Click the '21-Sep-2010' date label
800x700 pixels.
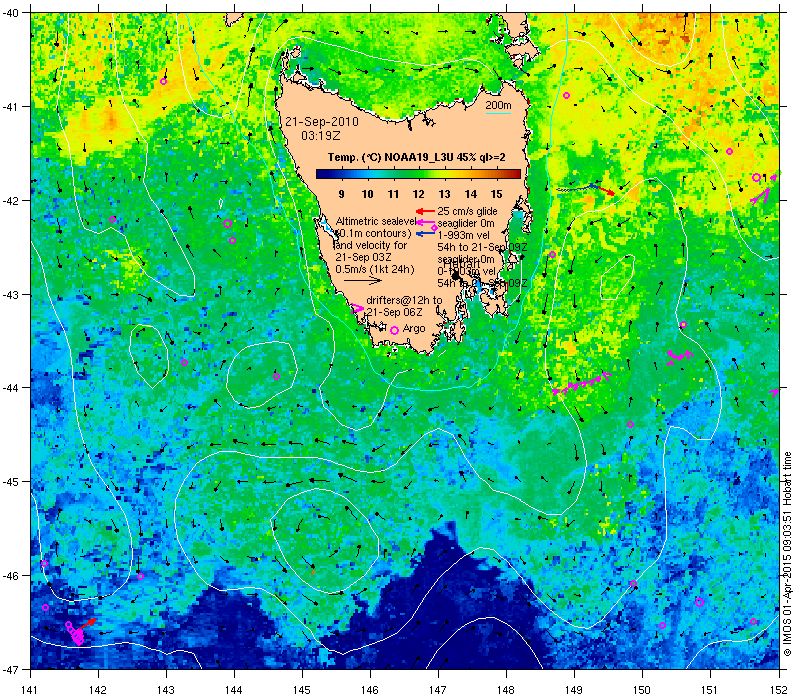pyautogui.click(x=321, y=122)
